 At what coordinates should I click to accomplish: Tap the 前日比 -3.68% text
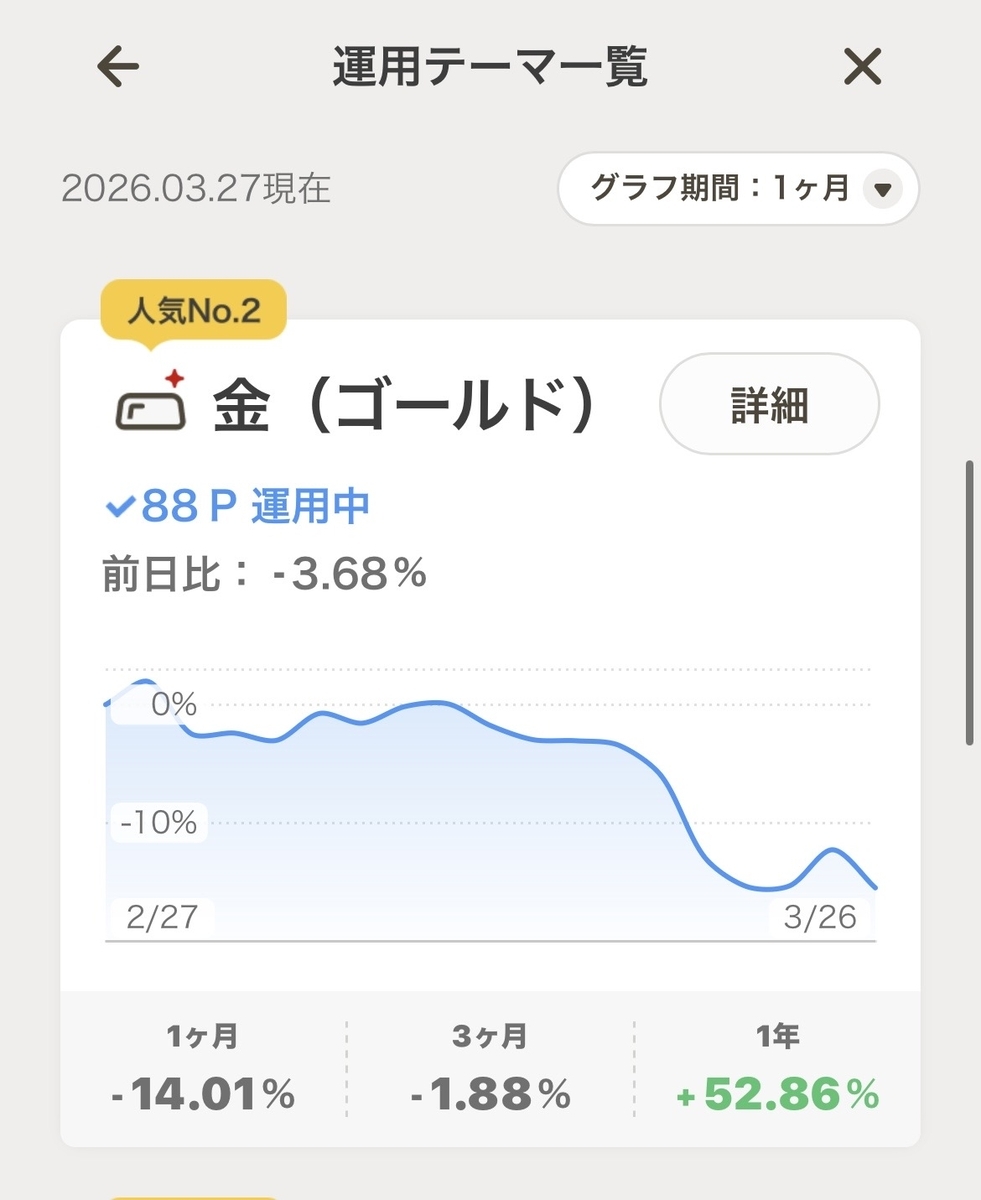coord(265,574)
